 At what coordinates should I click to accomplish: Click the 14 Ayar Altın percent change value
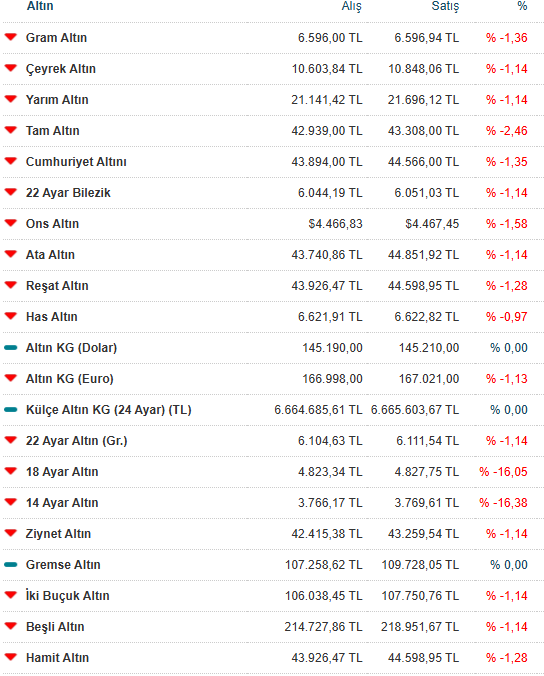[x=503, y=503]
